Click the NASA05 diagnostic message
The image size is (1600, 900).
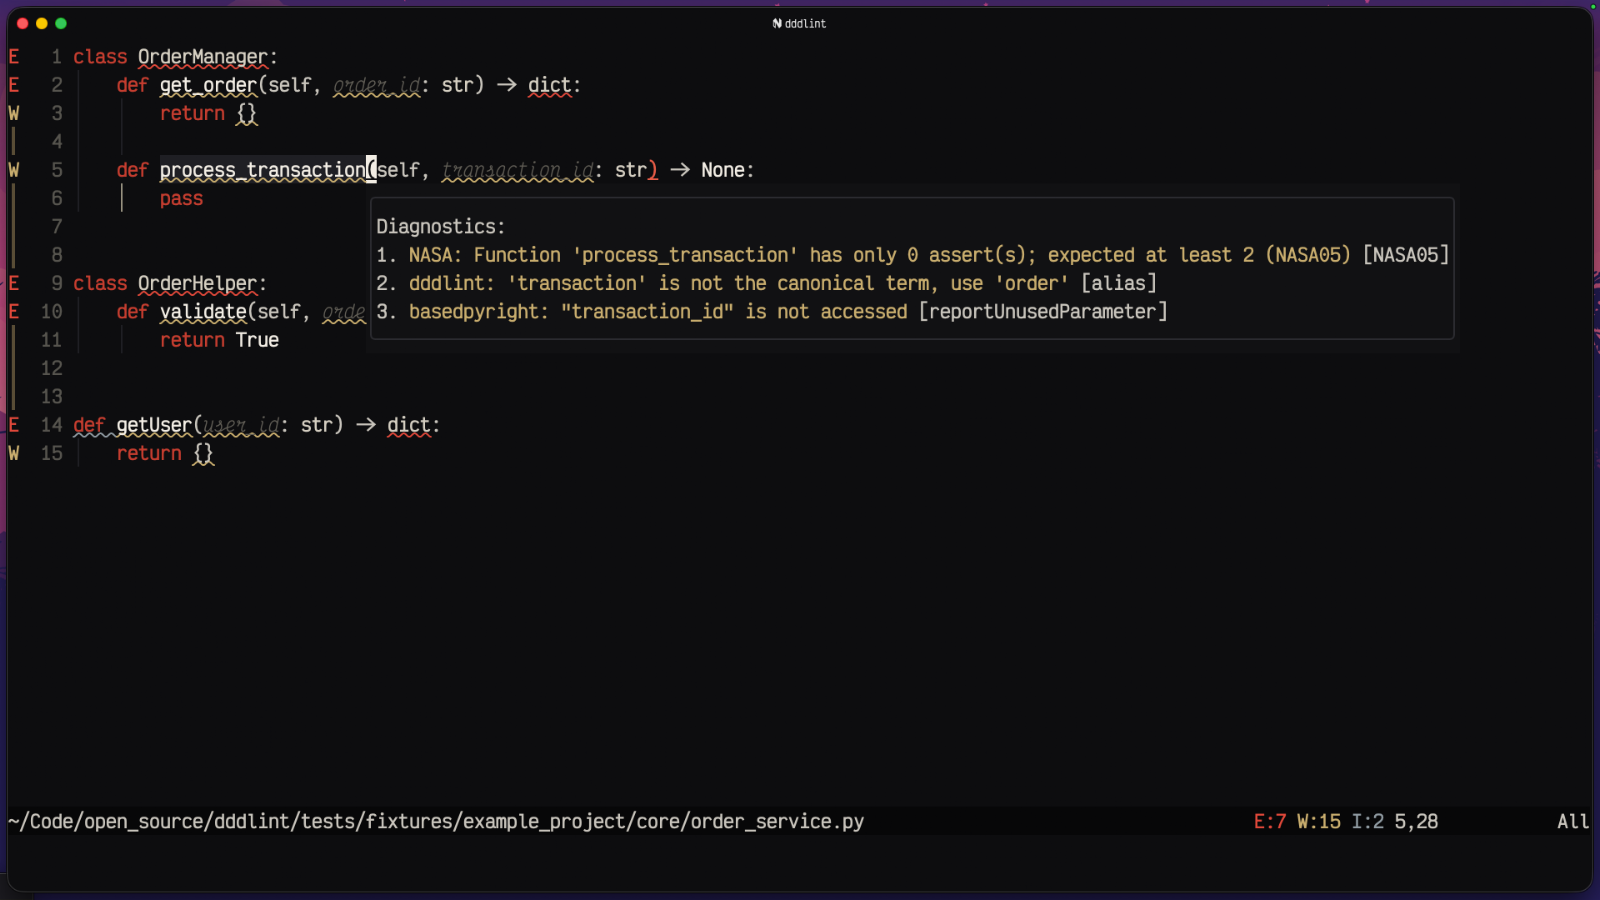pos(913,255)
